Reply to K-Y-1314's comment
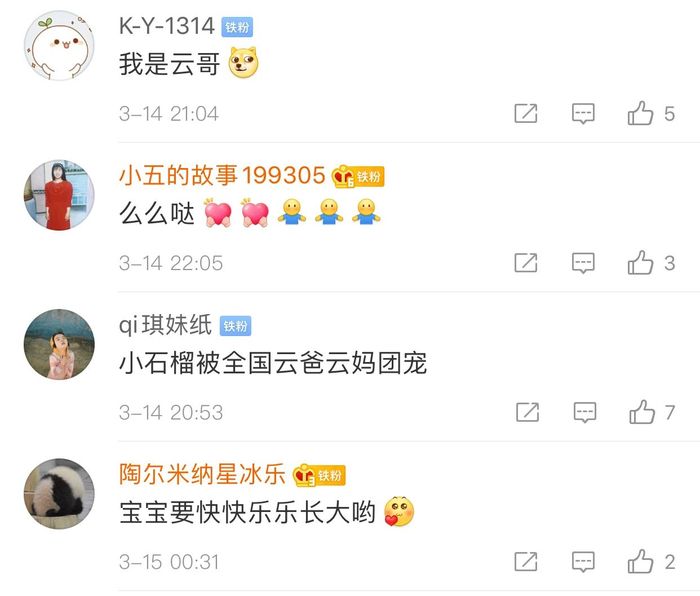Image resolution: width=700 pixels, height=596 pixels. [x=583, y=113]
